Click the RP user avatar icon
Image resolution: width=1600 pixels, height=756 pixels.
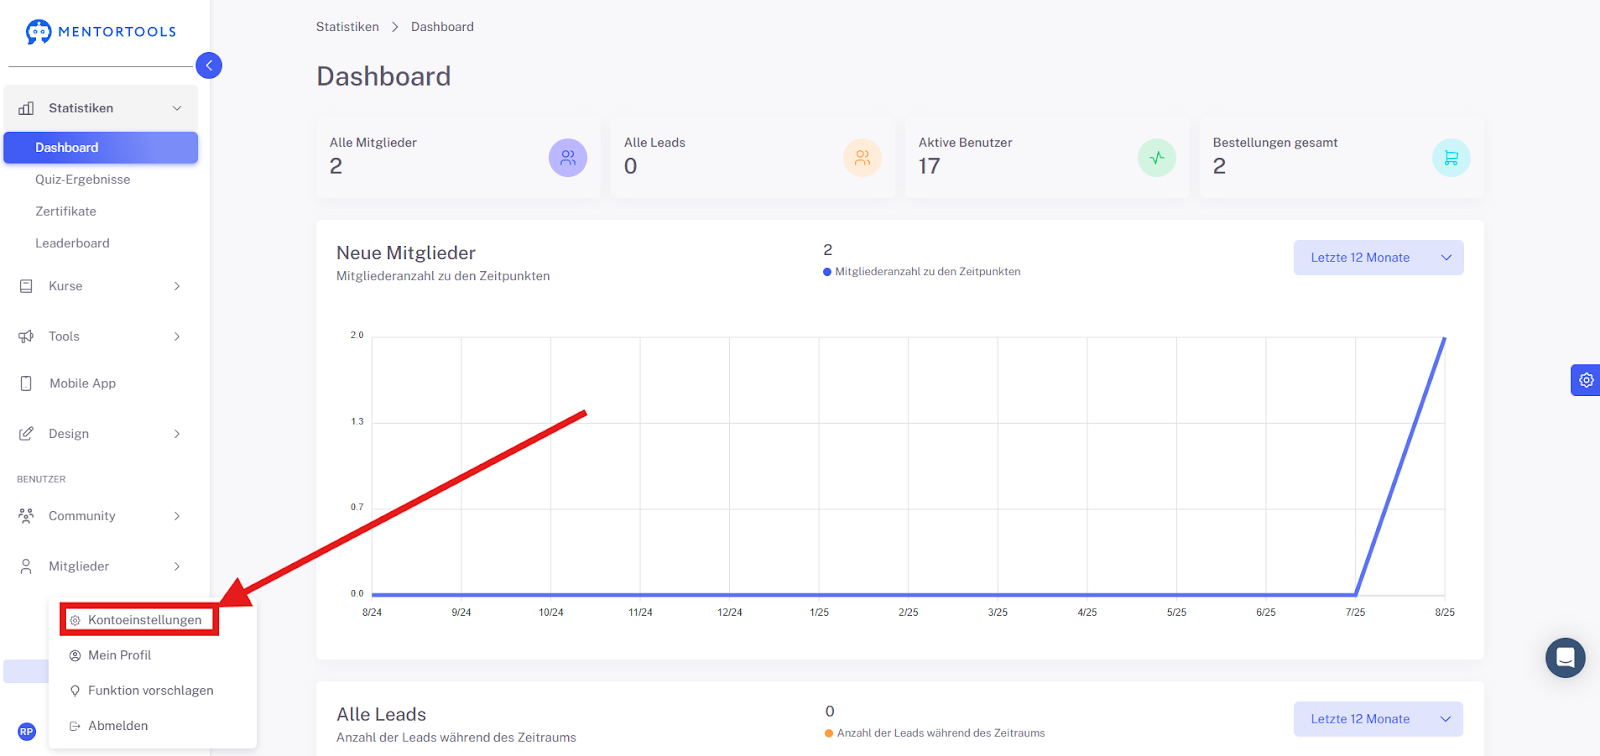click(x=27, y=731)
